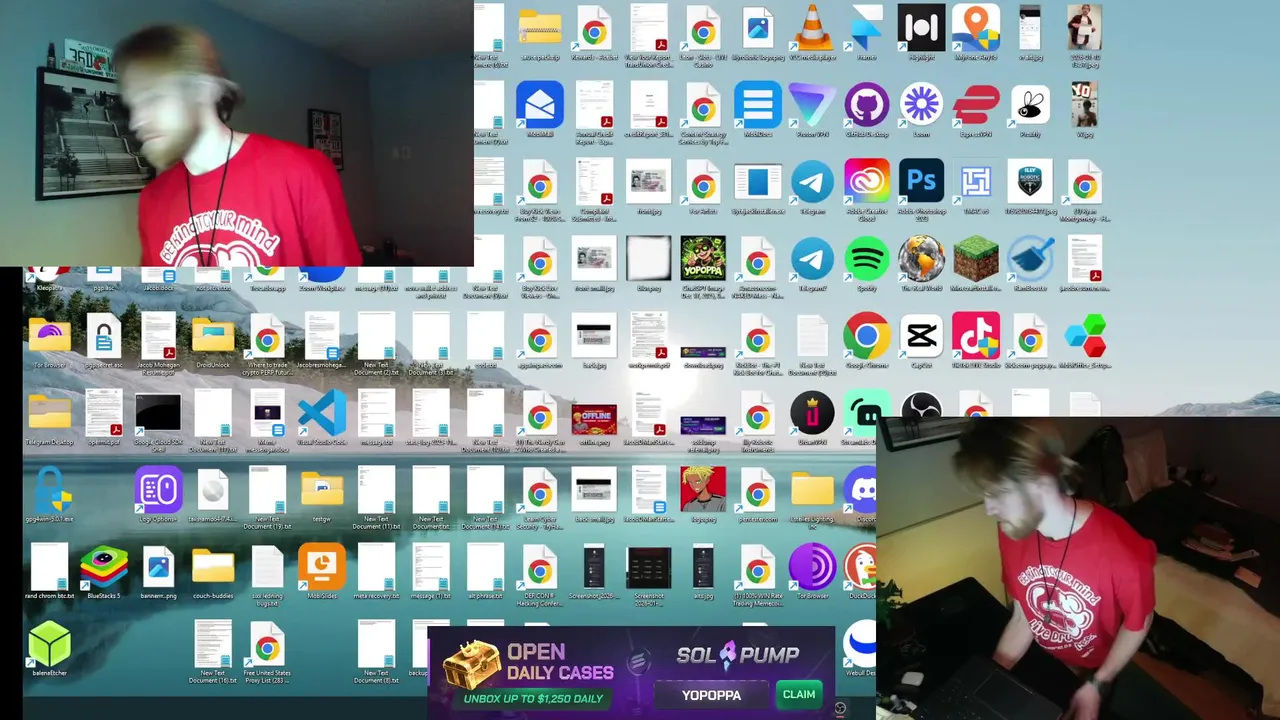The image size is (1280, 720).
Task: Select the 'meta recovery.txt' file
Action: (x=376, y=570)
